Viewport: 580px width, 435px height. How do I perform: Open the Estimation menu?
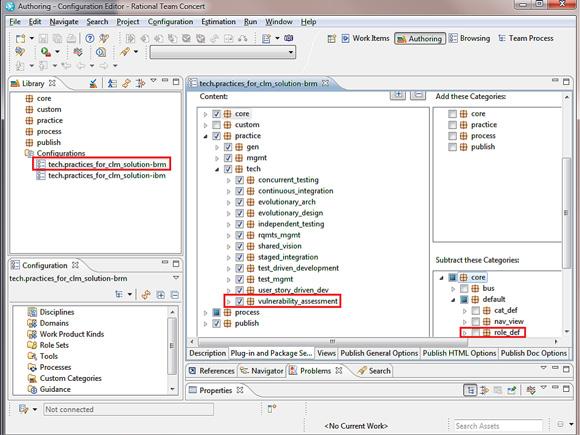218,22
